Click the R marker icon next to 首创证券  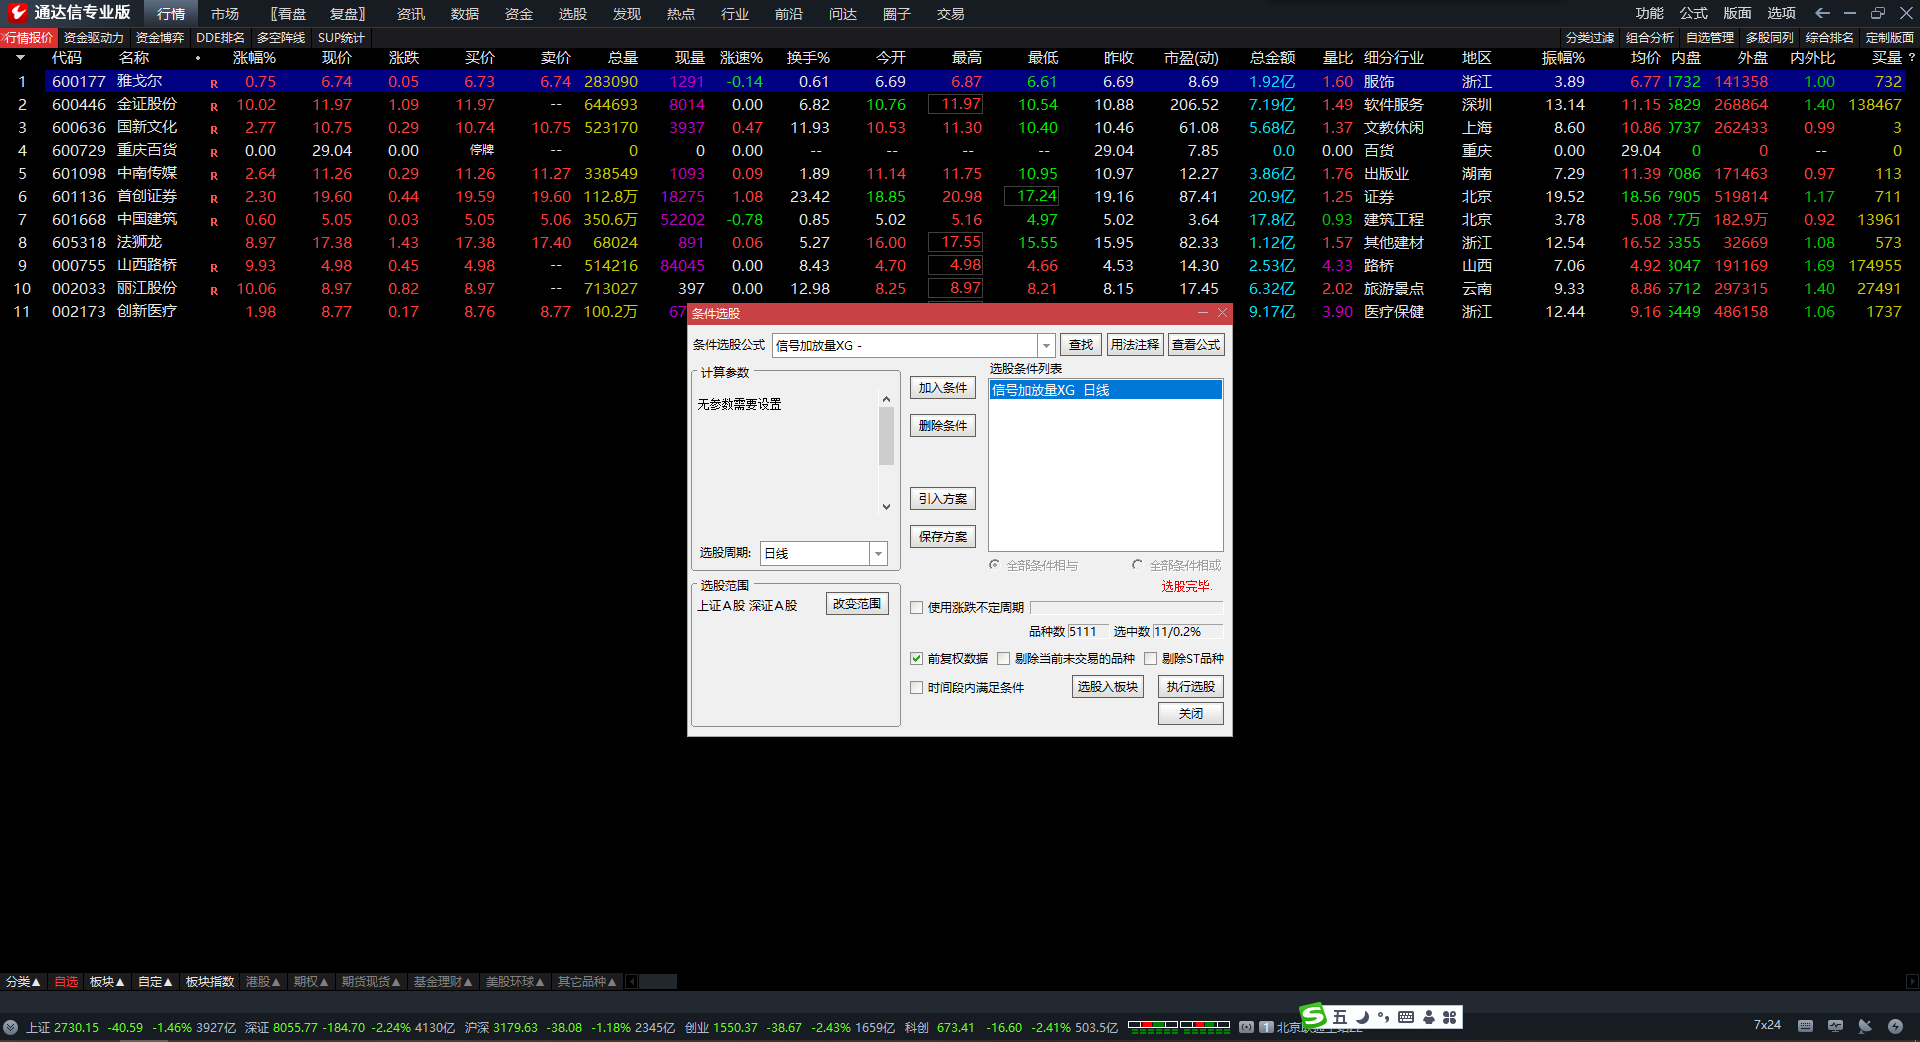coord(214,198)
